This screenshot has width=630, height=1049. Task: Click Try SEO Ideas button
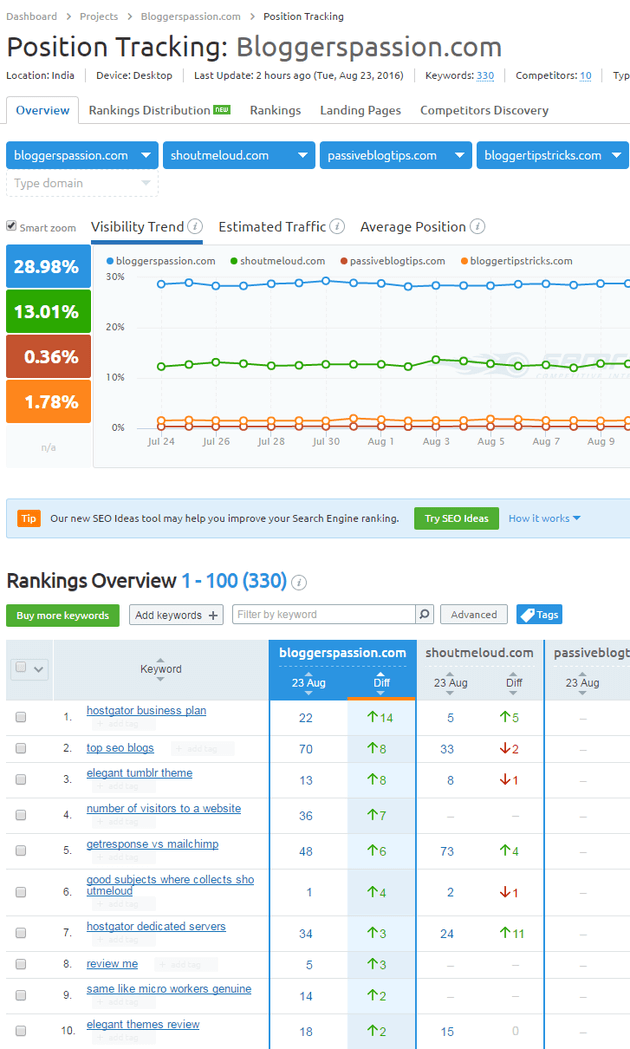pos(456,518)
